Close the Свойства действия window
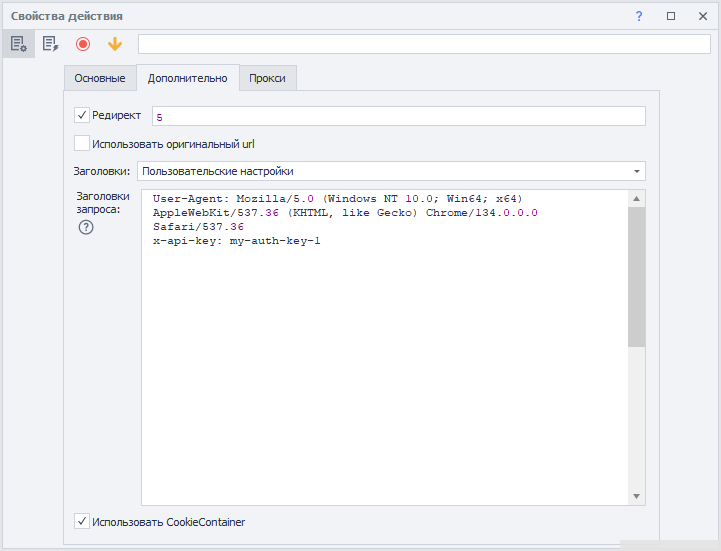Image resolution: width=721 pixels, height=551 pixels. click(x=701, y=16)
